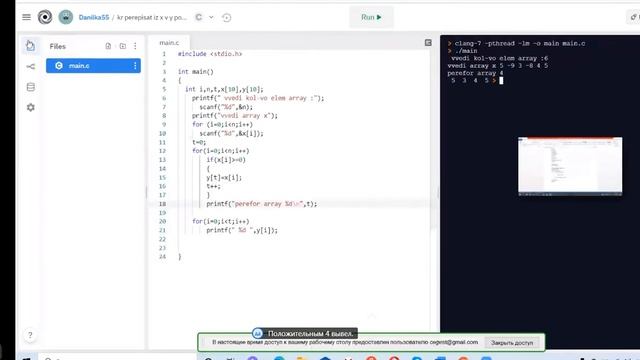Screen dimensions: 640x360
Task: Open the hamburger menu
Action: coord(27,17)
